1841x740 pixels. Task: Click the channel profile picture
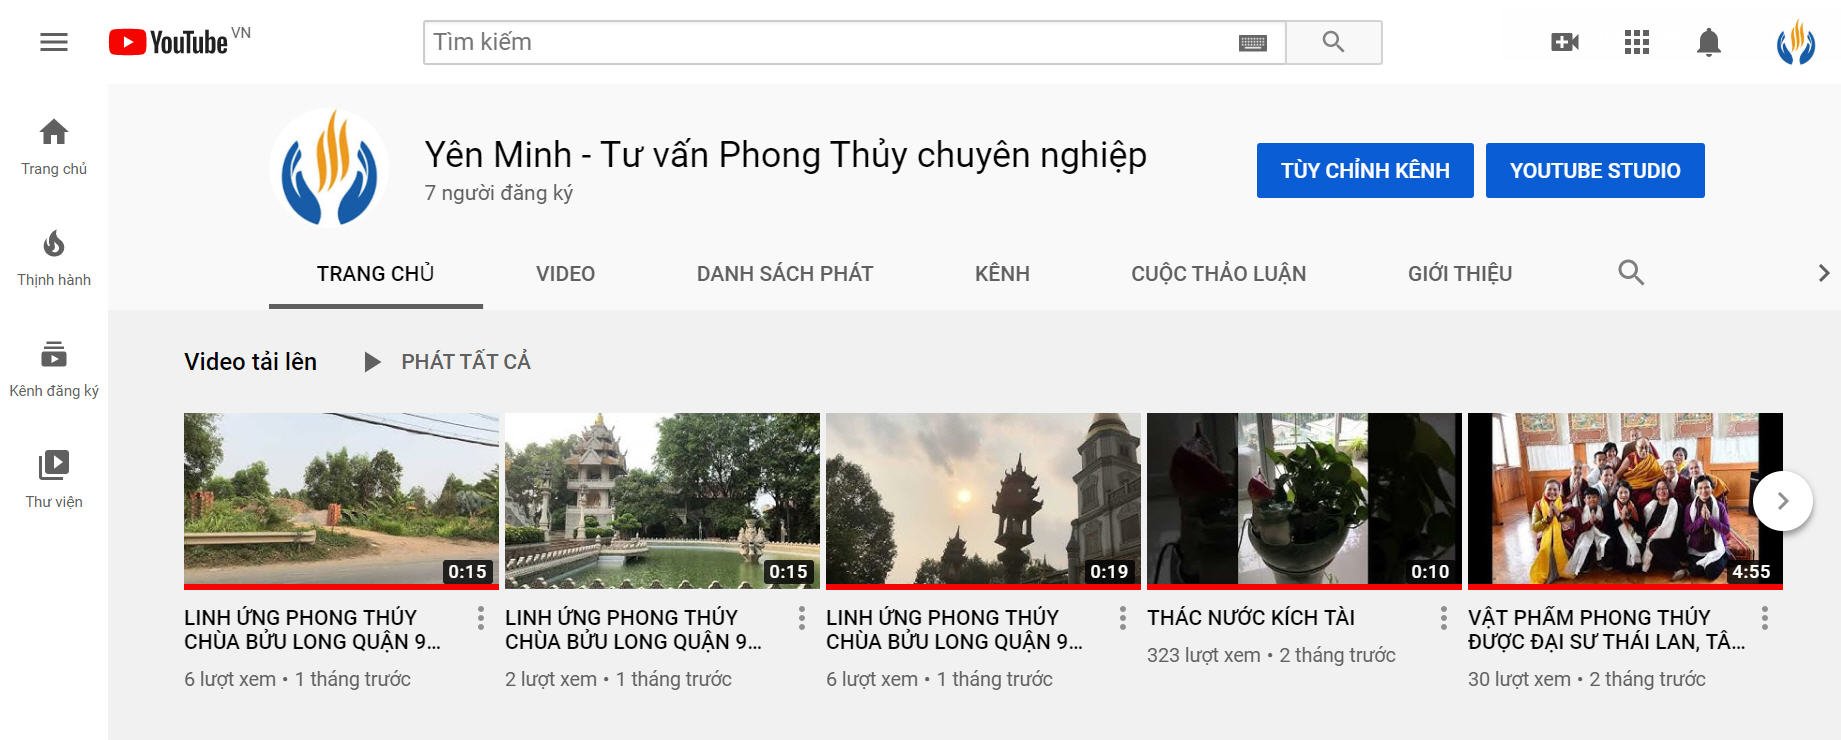click(329, 168)
